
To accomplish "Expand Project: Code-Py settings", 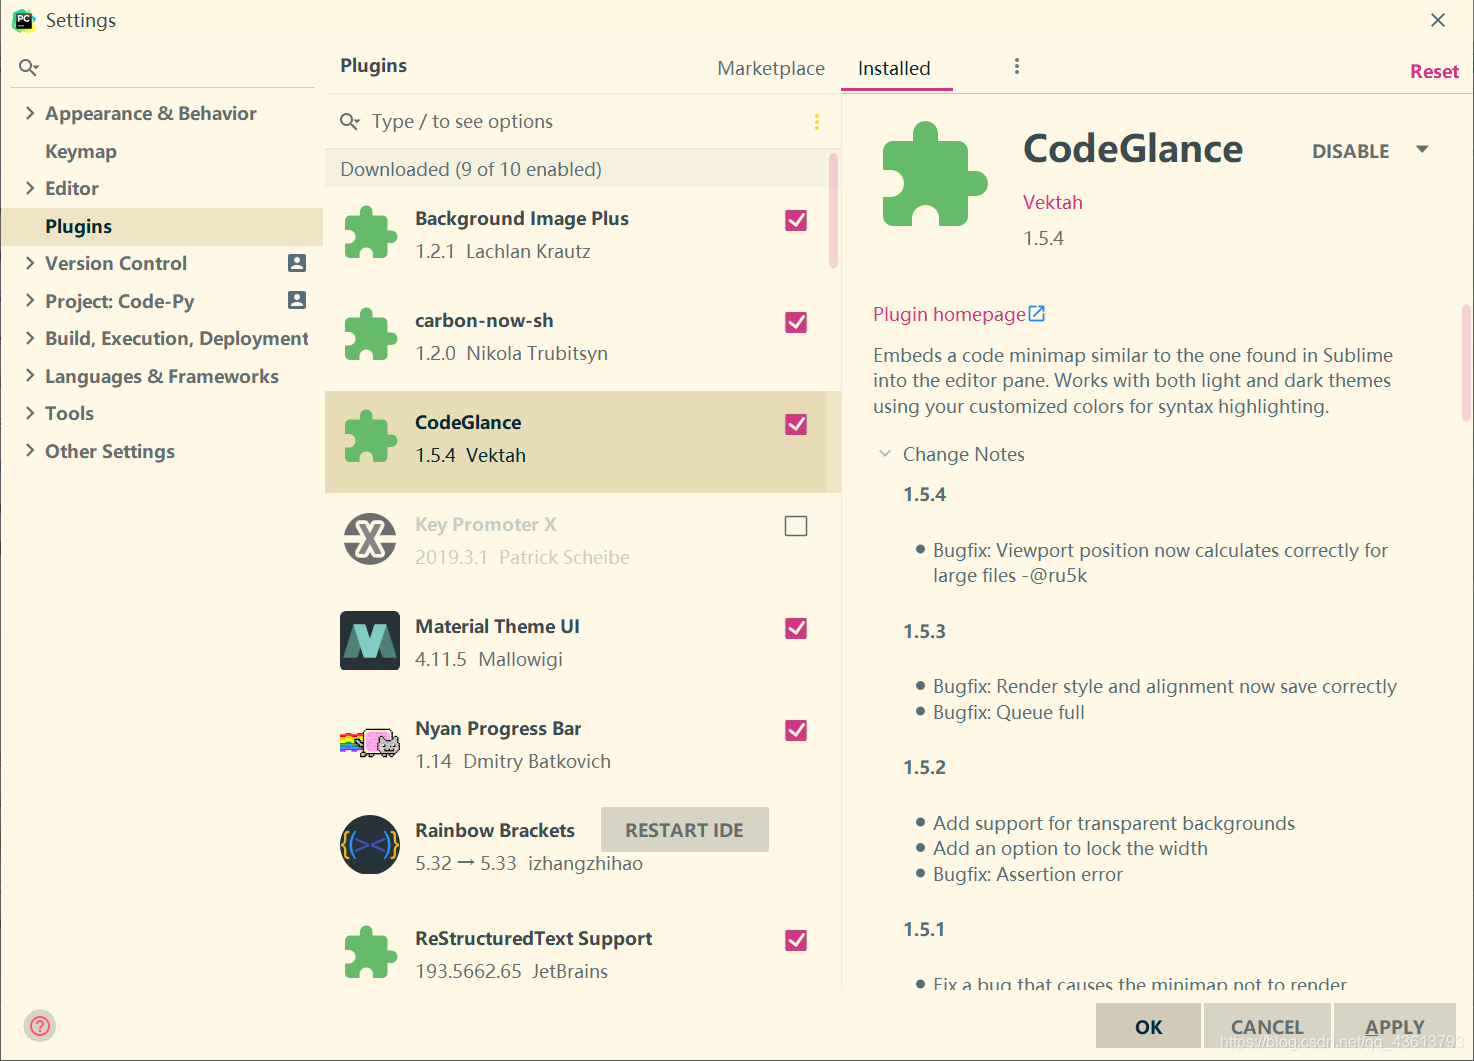I will 30,301.
